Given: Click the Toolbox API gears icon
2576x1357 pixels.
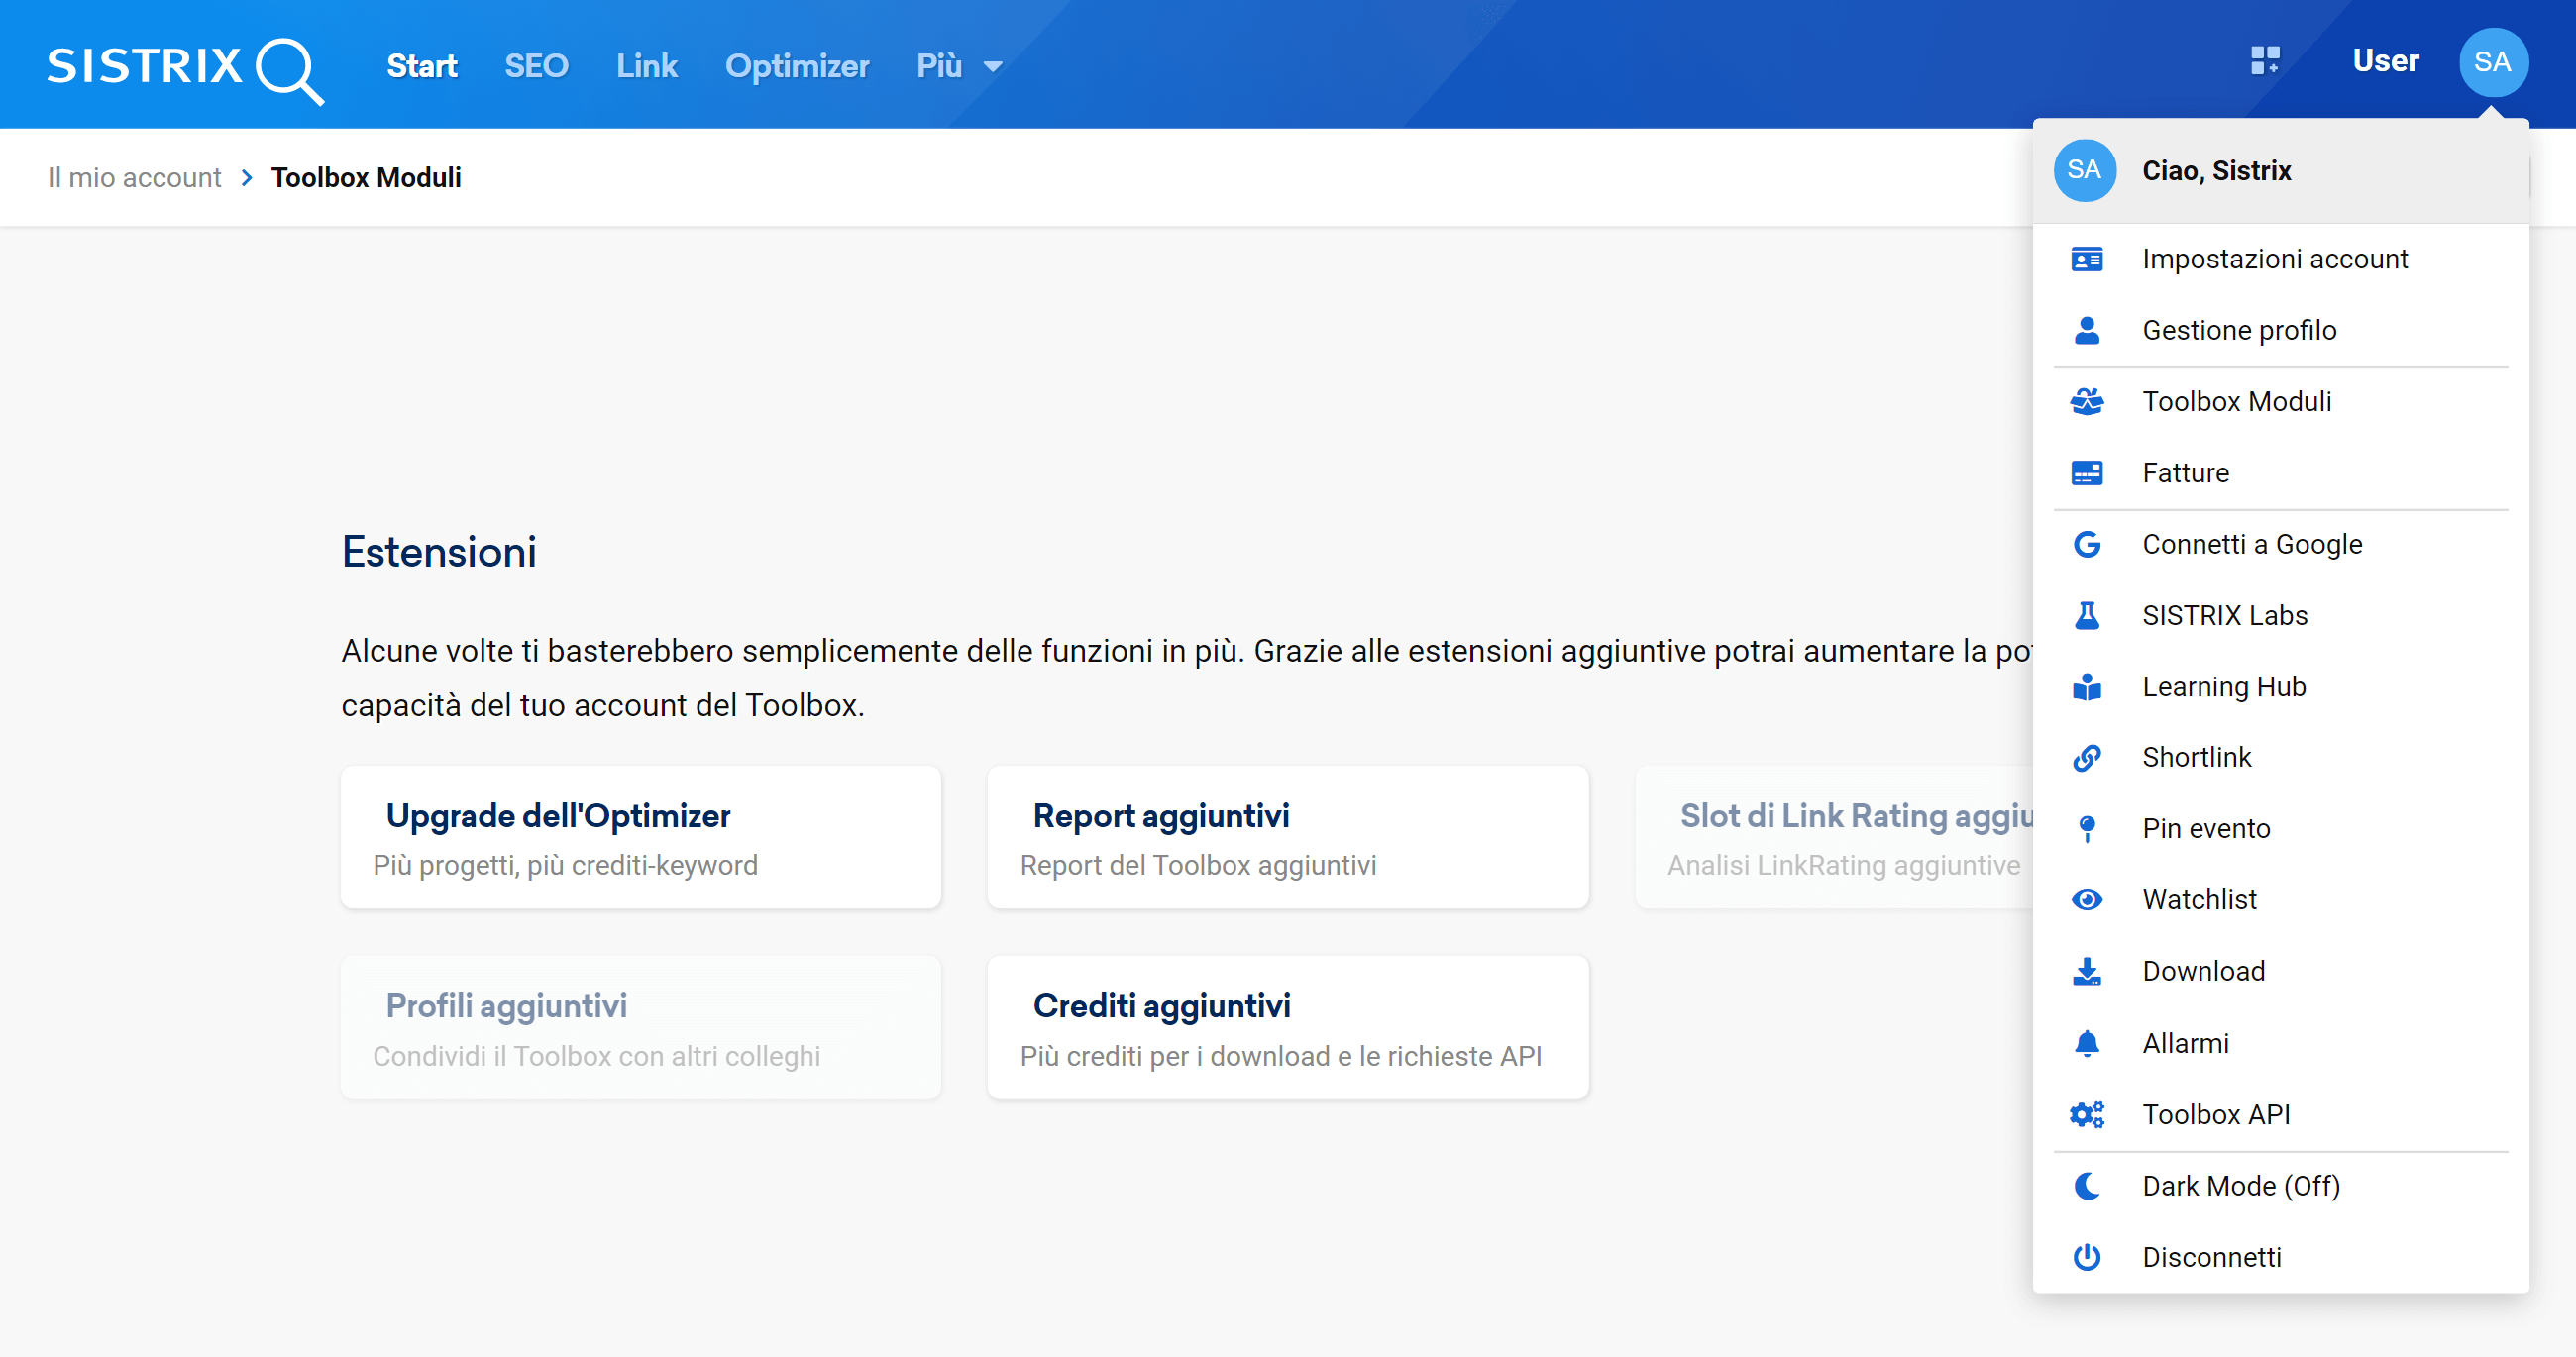Looking at the screenshot, I should pyautogui.click(x=2087, y=1115).
